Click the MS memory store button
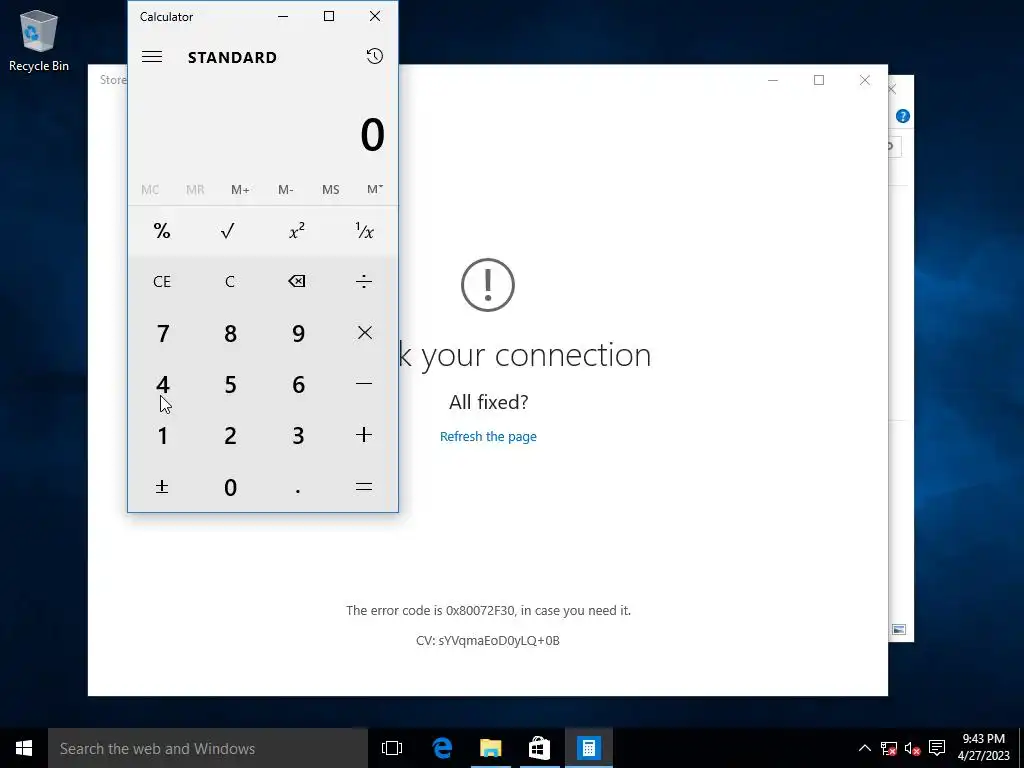 [330, 189]
